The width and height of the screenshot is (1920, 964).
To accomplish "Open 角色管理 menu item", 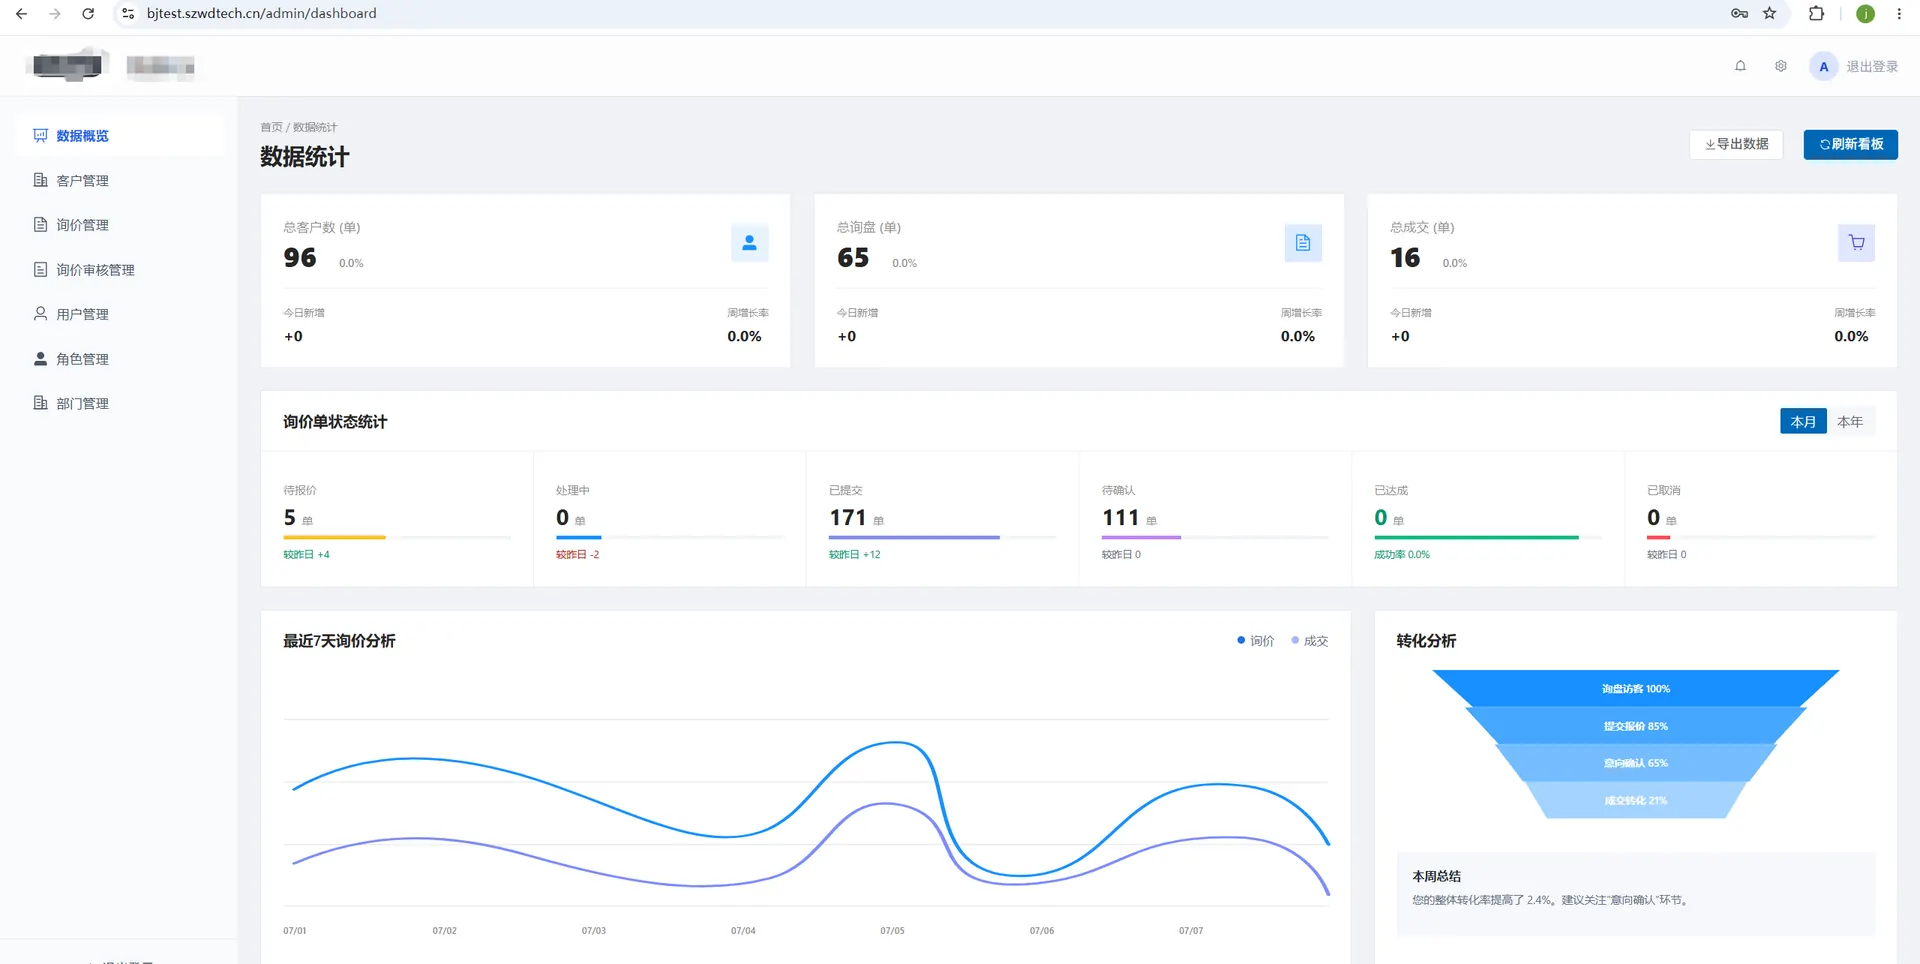I will (120, 359).
